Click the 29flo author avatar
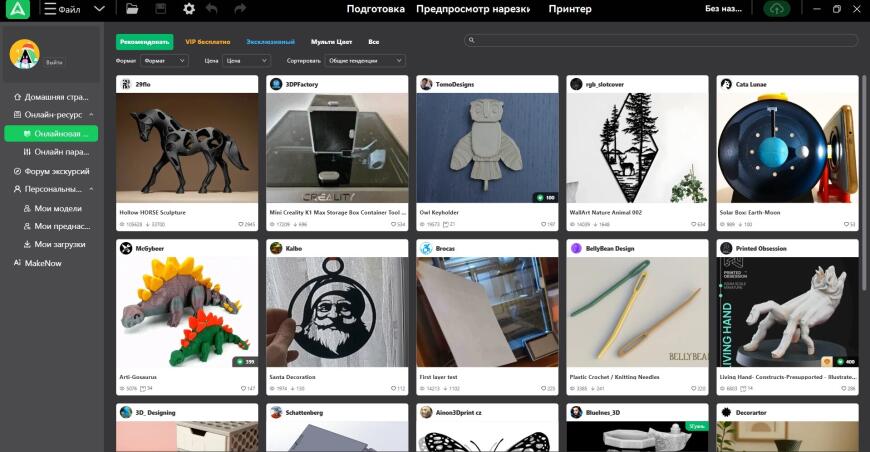 pyautogui.click(x=126, y=84)
